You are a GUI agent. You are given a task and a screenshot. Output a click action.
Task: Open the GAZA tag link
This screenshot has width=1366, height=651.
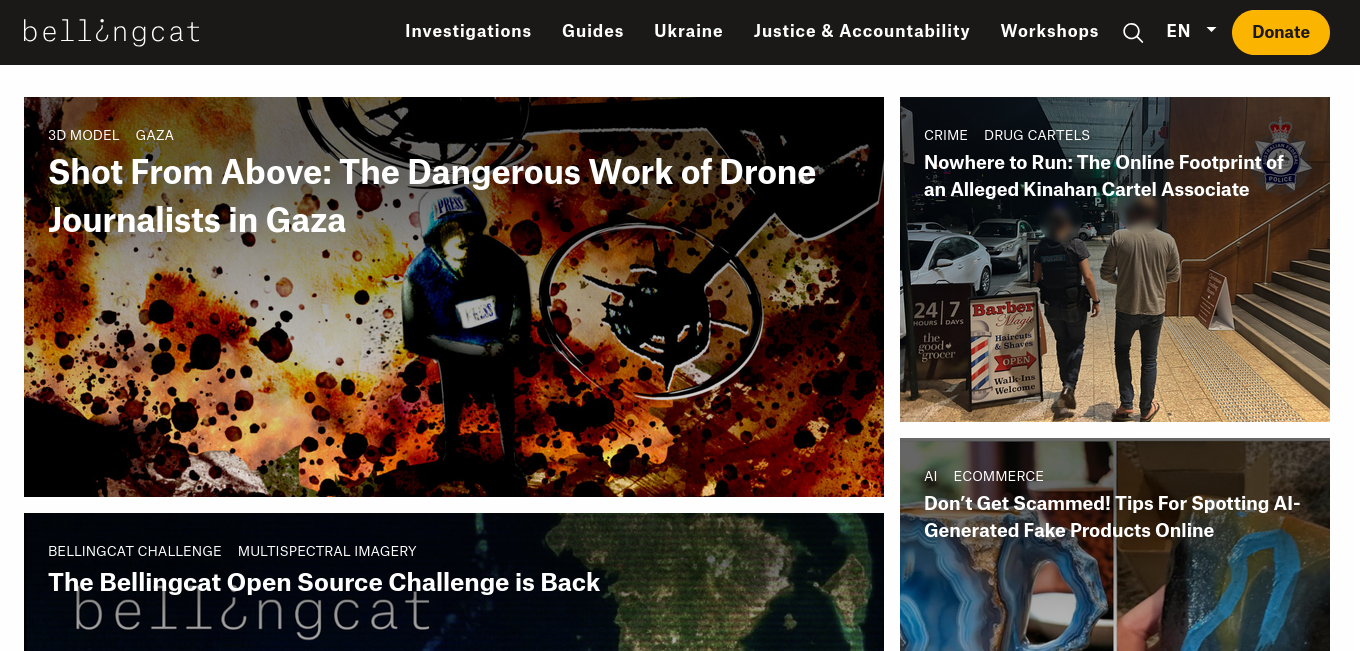155,135
